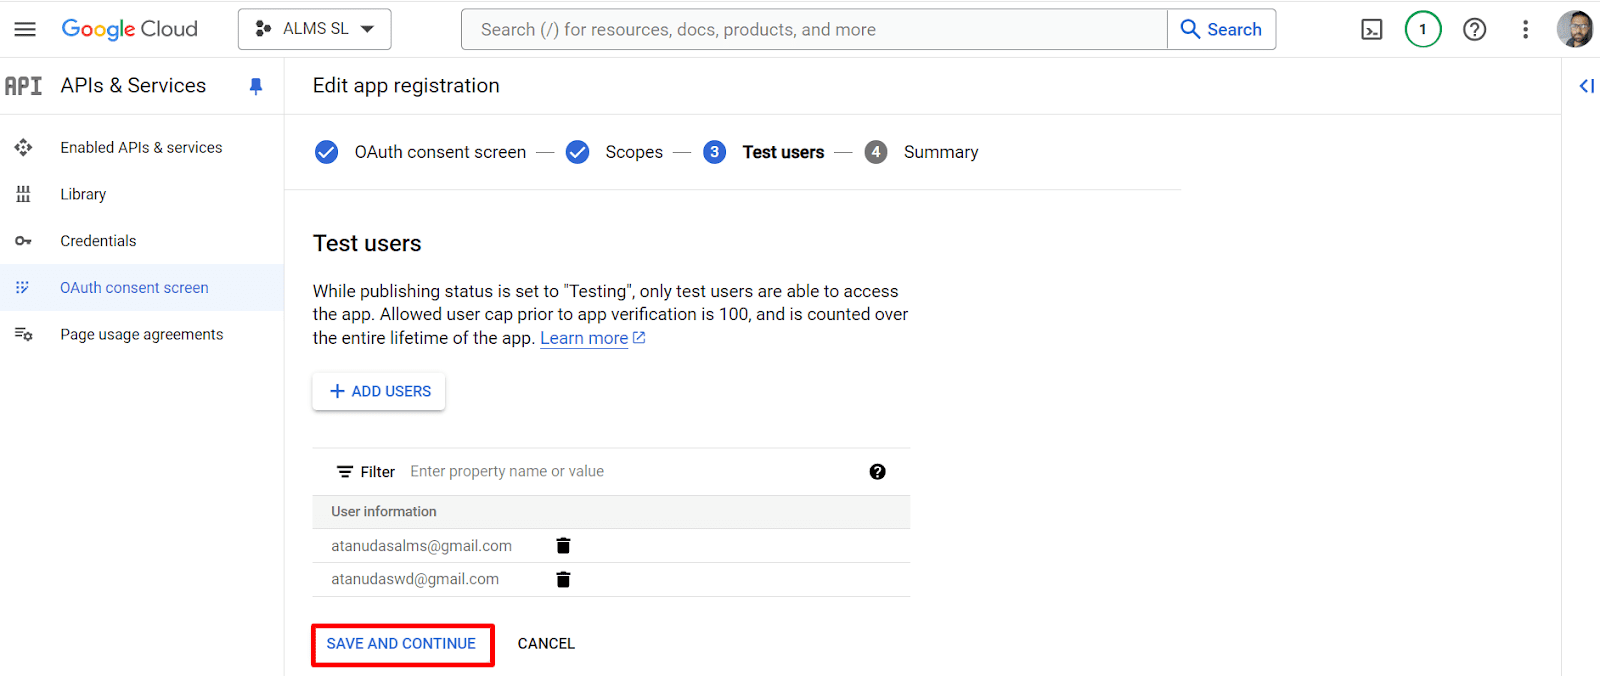
Task: Open the notifications badge showing 1
Action: 1422,30
